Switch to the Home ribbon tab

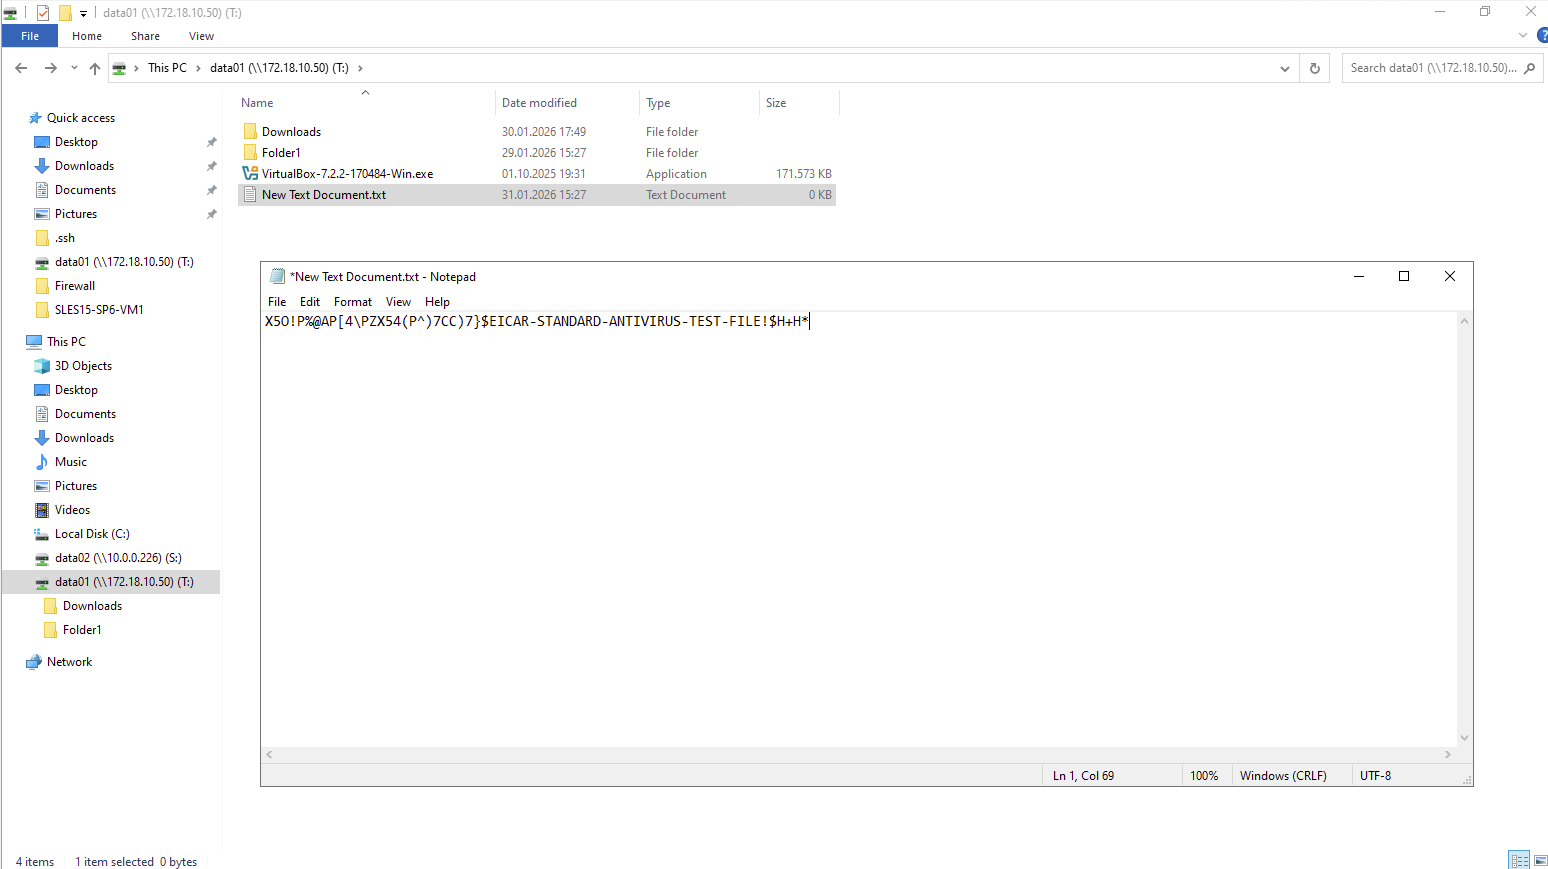(x=87, y=36)
